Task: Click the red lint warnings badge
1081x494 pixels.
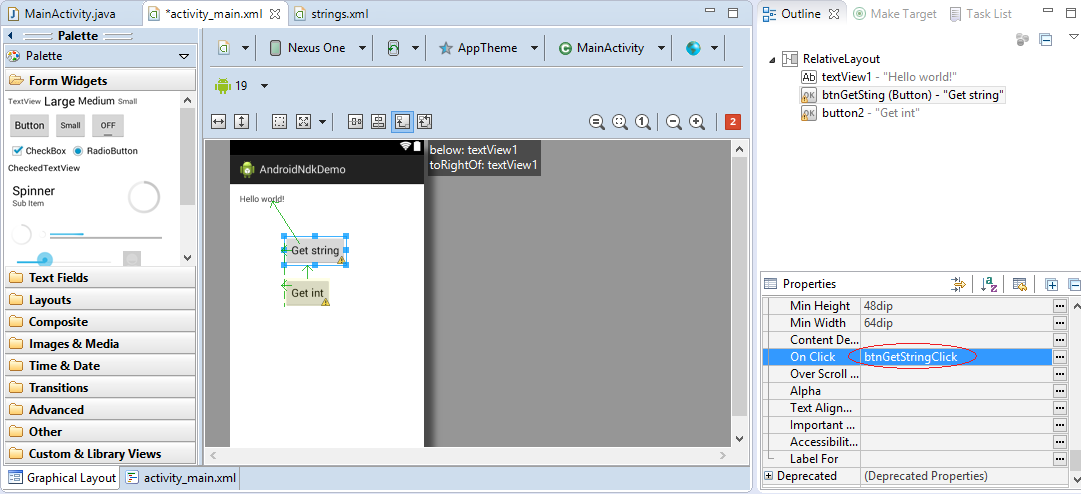Action: [732, 122]
